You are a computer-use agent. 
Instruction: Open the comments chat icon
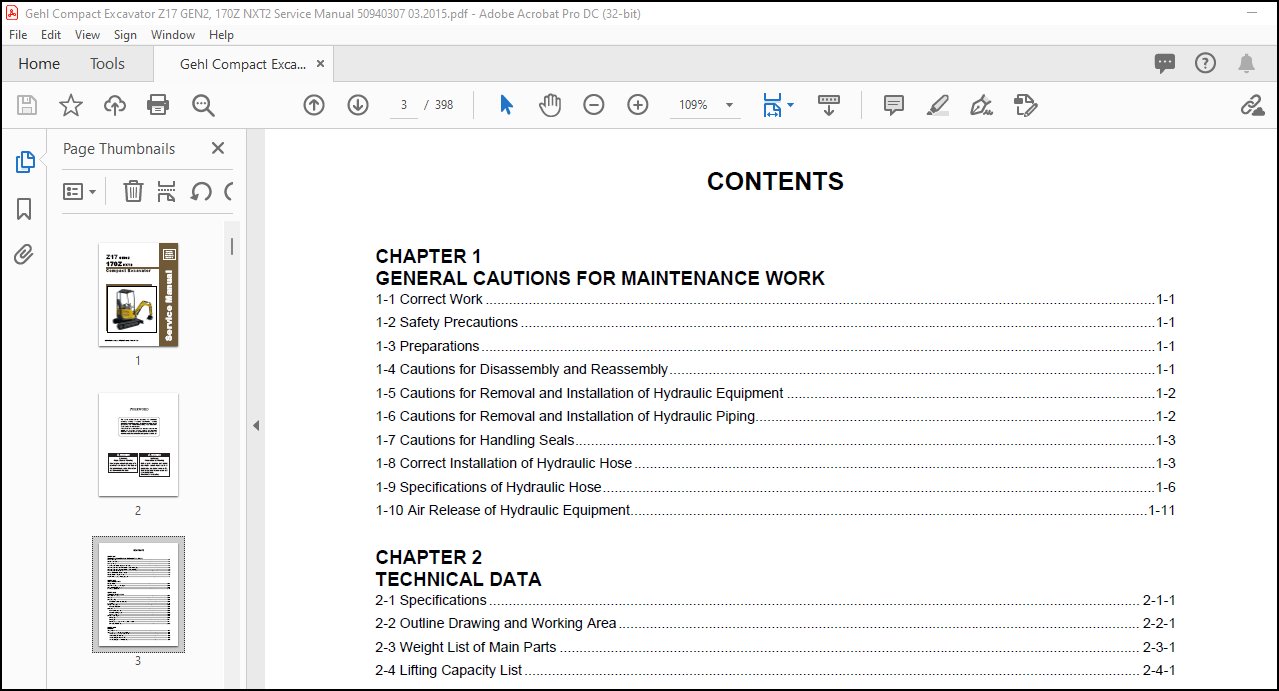point(1165,64)
